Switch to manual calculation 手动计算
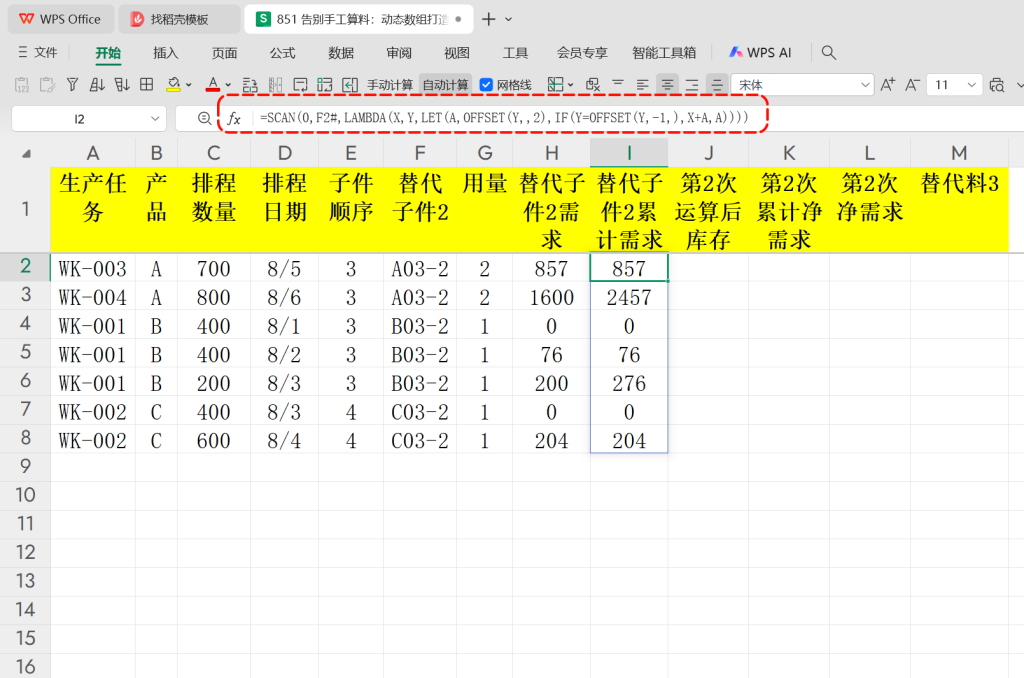 click(x=390, y=85)
